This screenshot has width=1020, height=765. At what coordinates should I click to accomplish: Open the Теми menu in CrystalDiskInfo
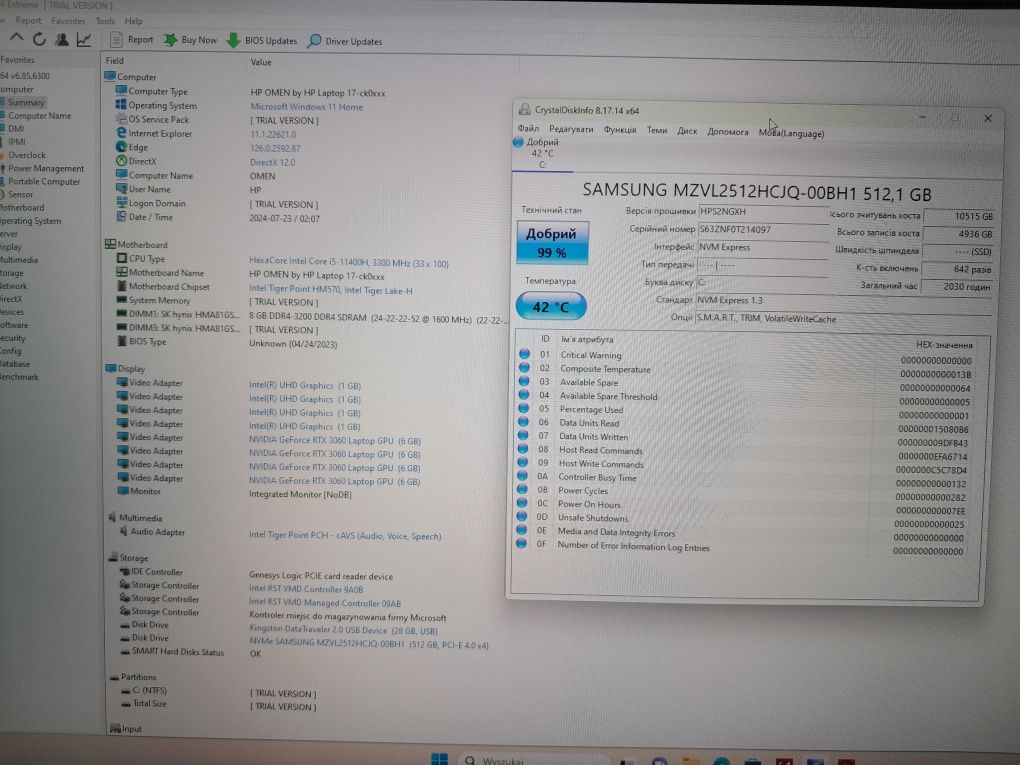coord(657,130)
